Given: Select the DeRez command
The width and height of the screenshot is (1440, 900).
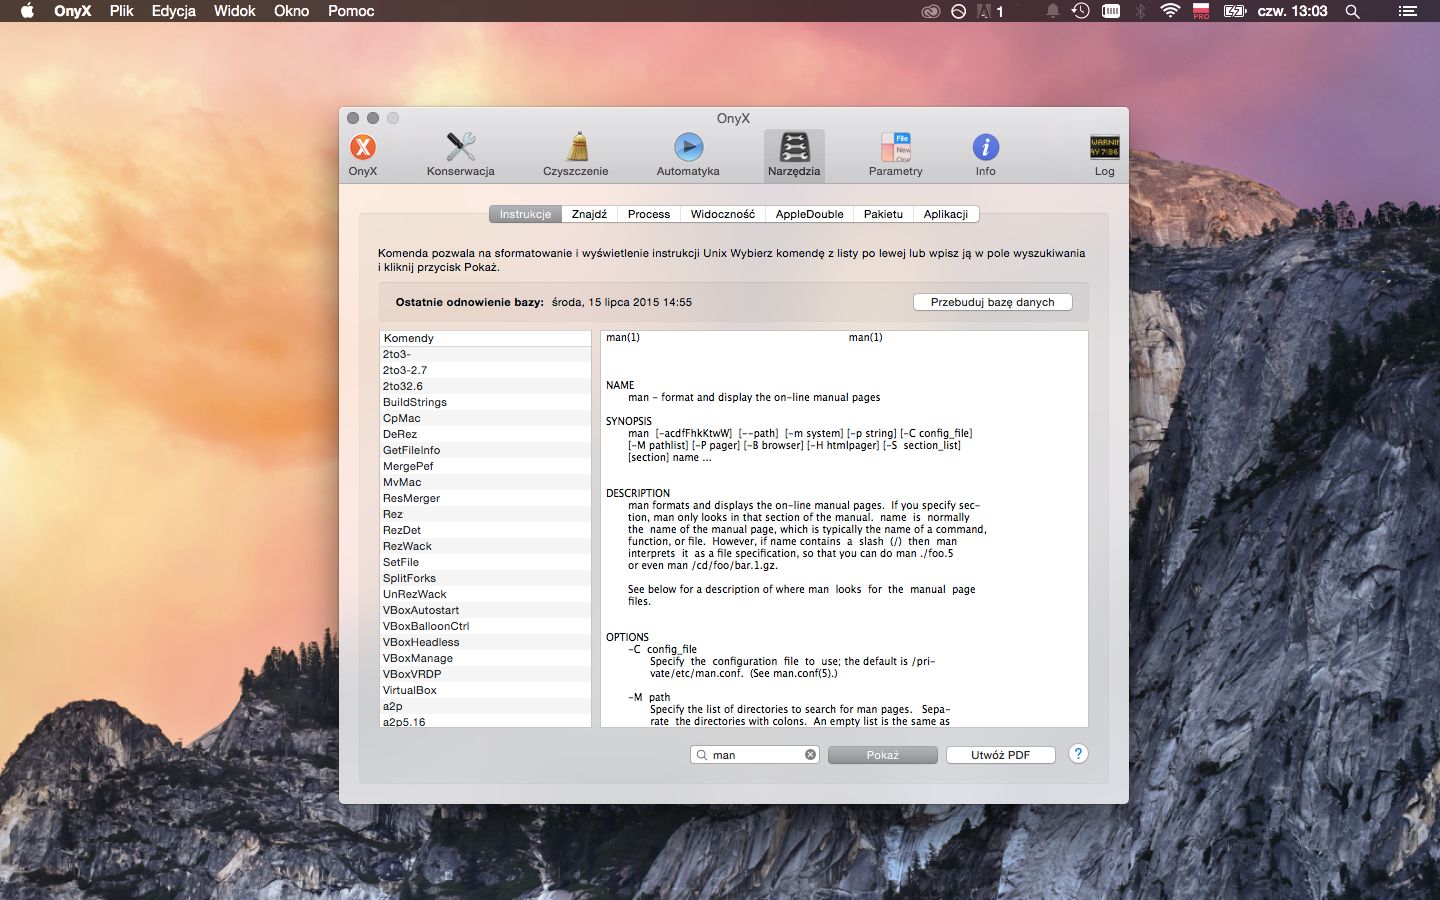Looking at the screenshot, I should pos(485,434).
